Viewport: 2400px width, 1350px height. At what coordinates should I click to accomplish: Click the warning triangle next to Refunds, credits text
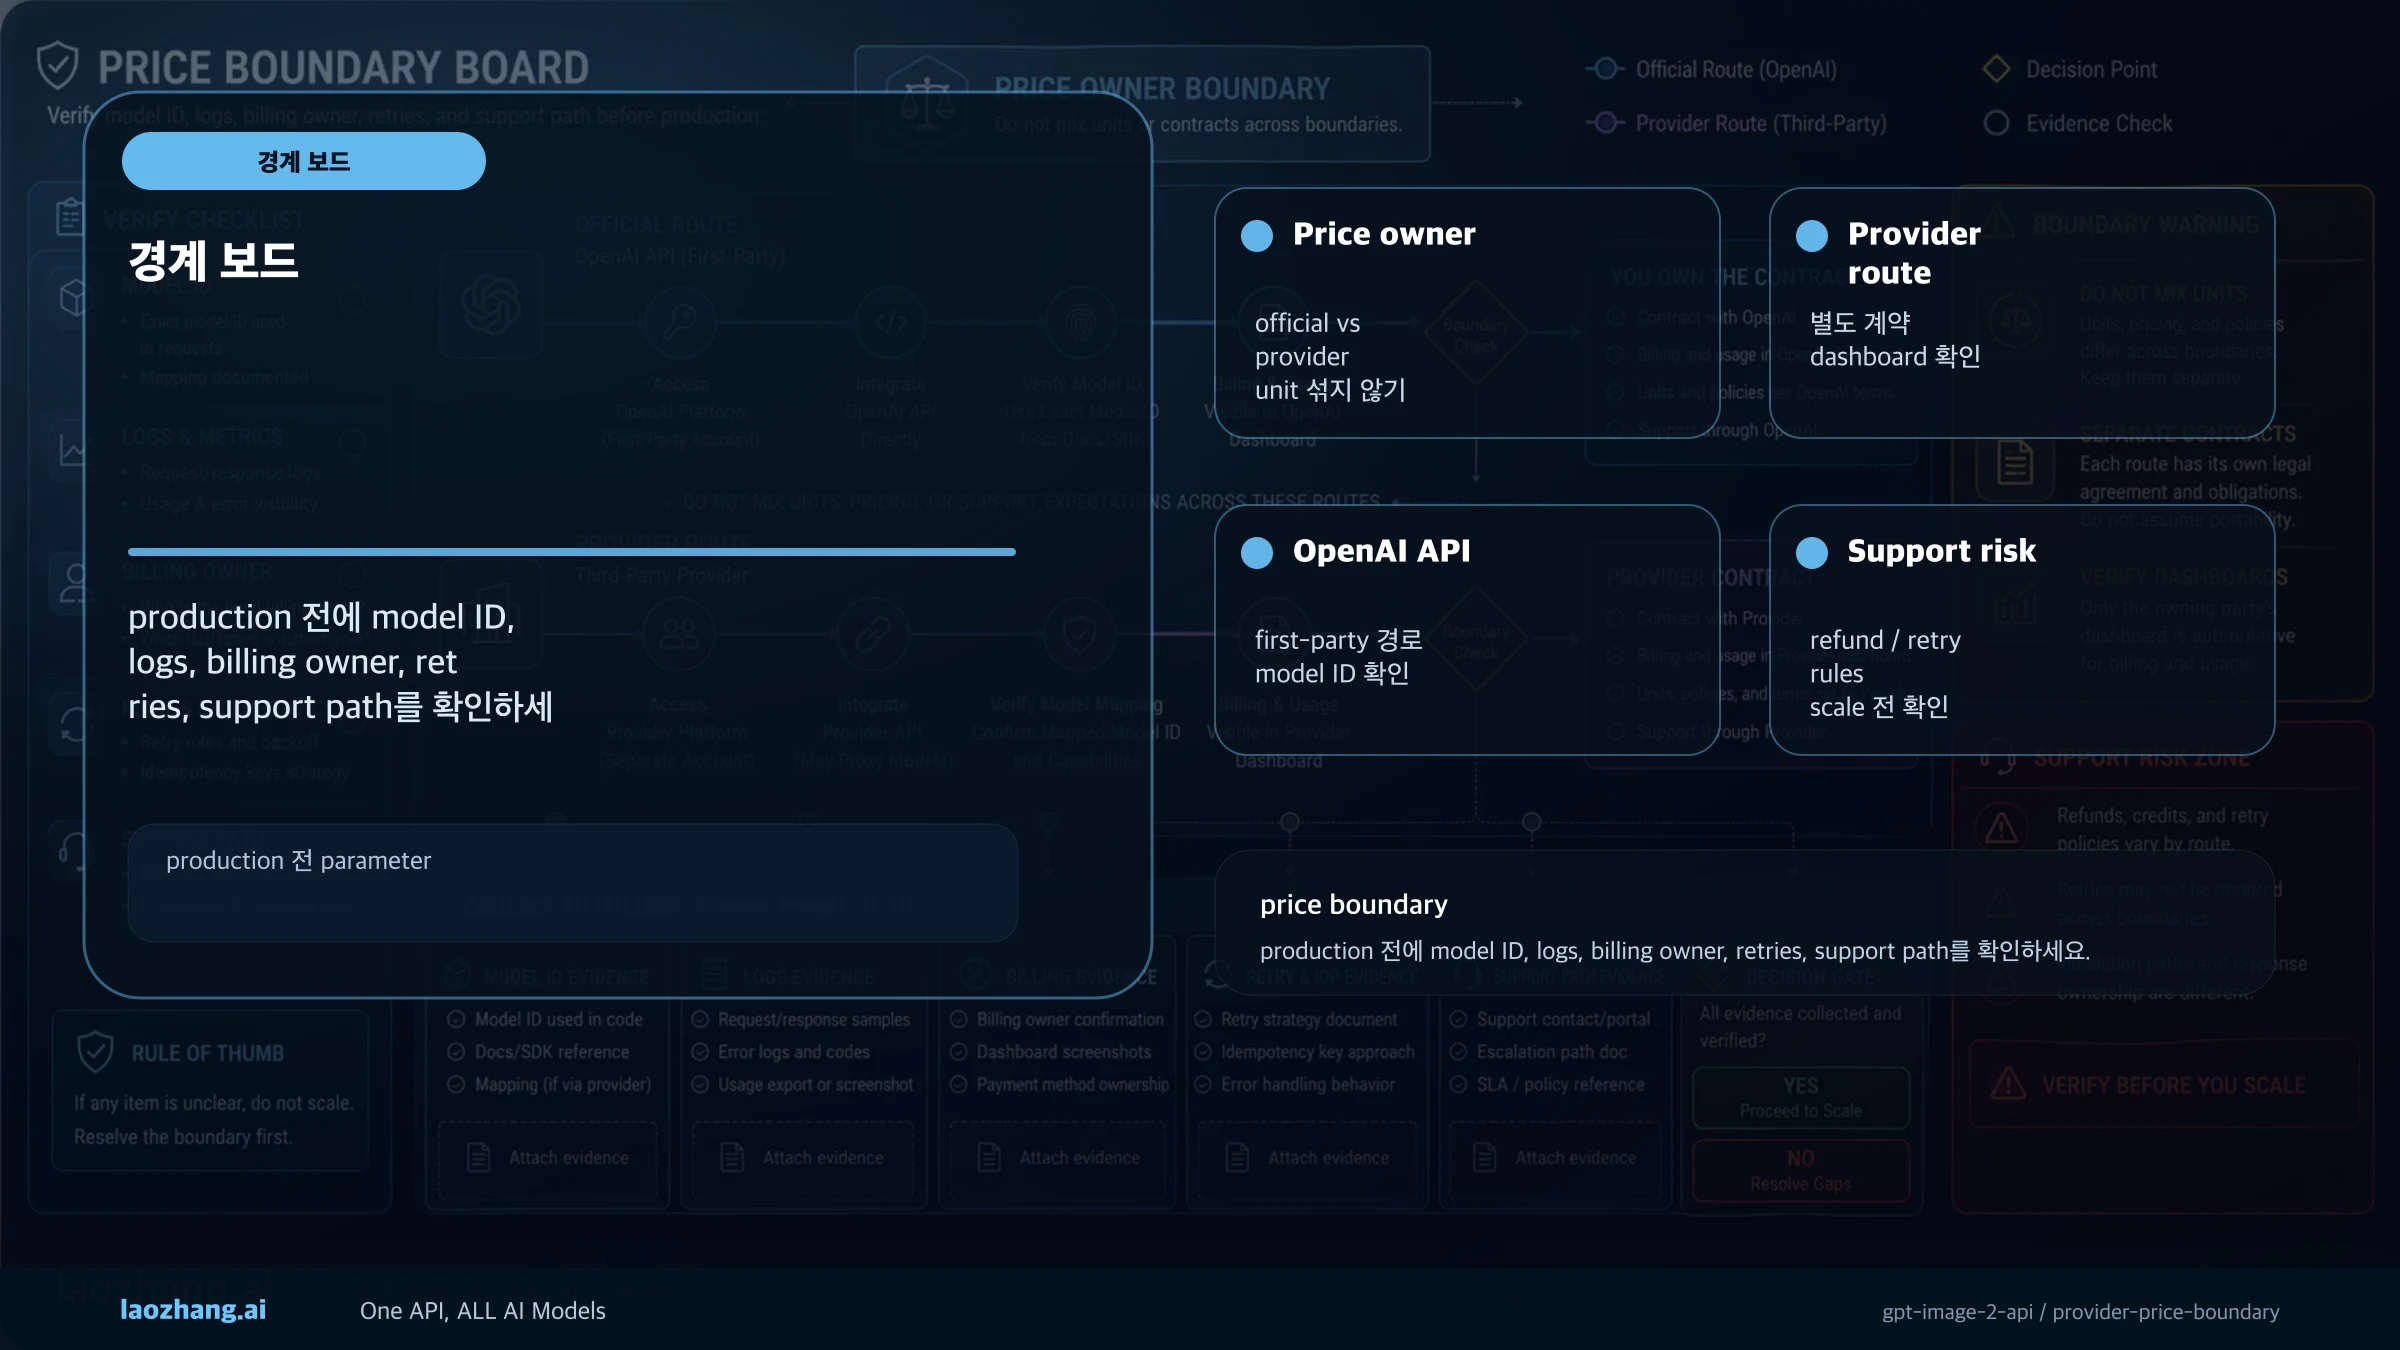point(2001,829)
